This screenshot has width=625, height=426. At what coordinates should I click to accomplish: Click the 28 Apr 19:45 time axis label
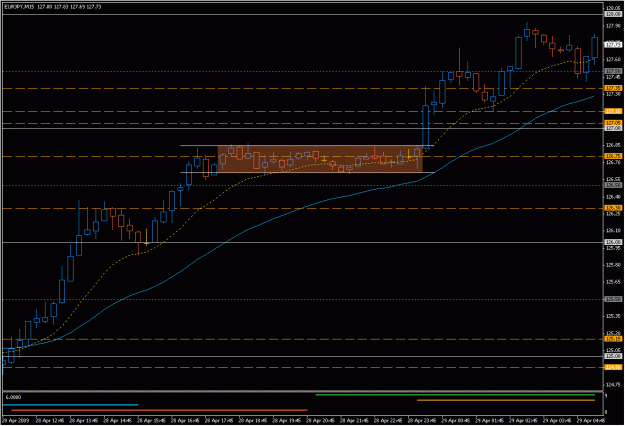tap(287, 420)
